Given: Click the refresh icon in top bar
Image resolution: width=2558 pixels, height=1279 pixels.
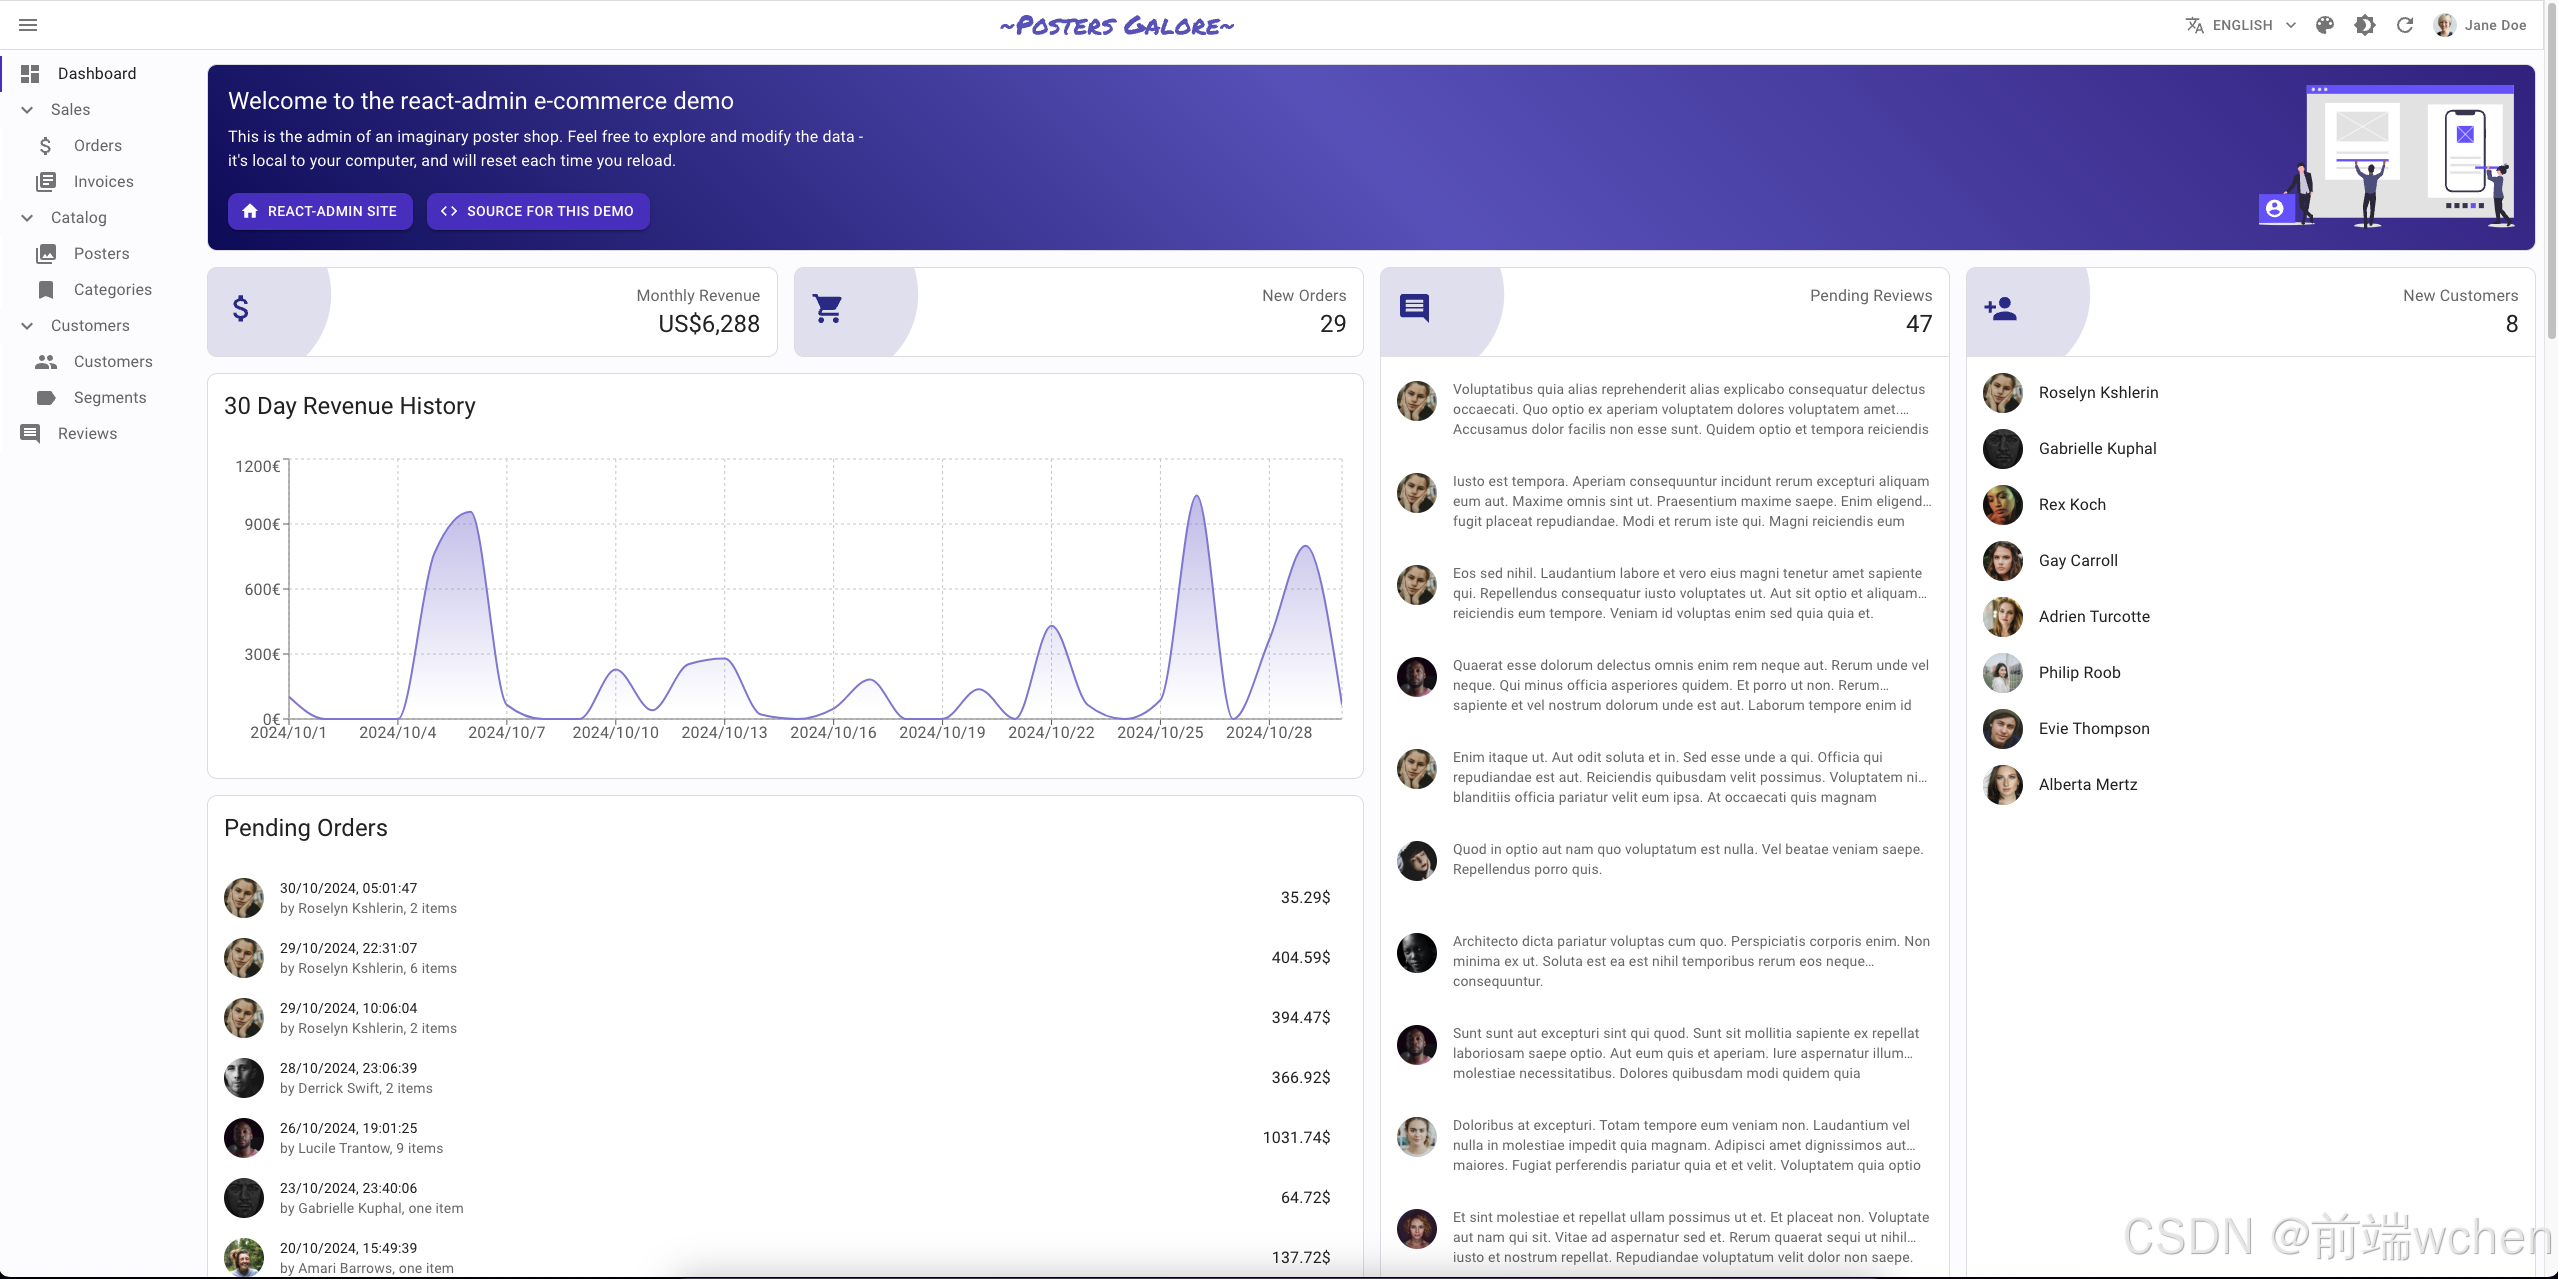Looking at the screenshot, I should pyautogui.click(x=2405, y=25).
